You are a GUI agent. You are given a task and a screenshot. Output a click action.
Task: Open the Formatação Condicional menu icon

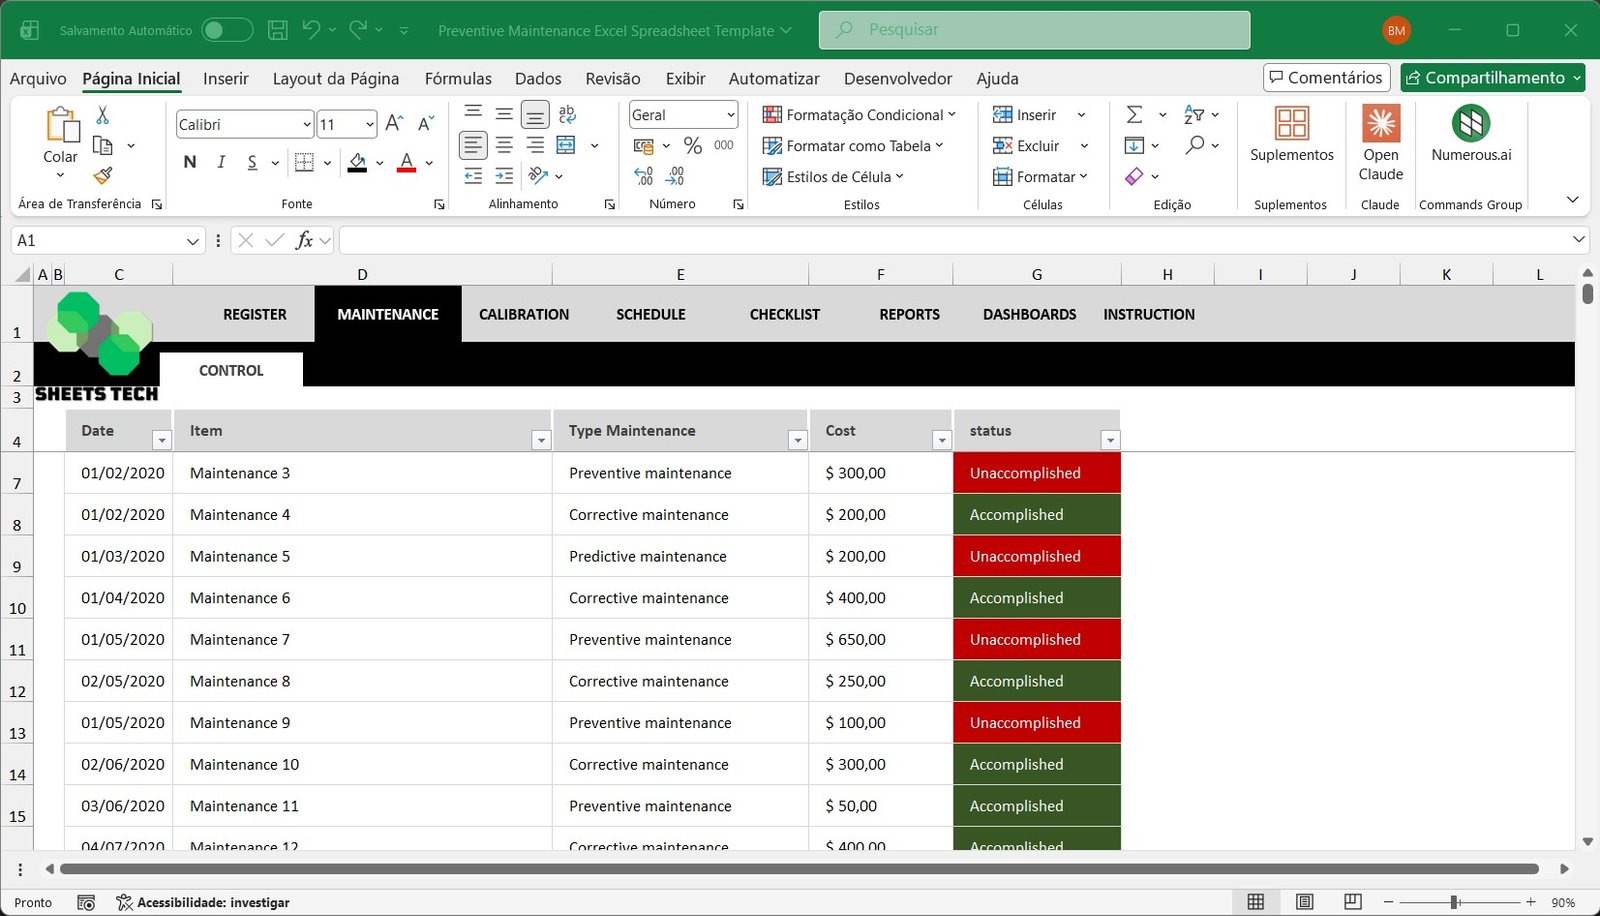pyautogui.click(x=771, y=114)
